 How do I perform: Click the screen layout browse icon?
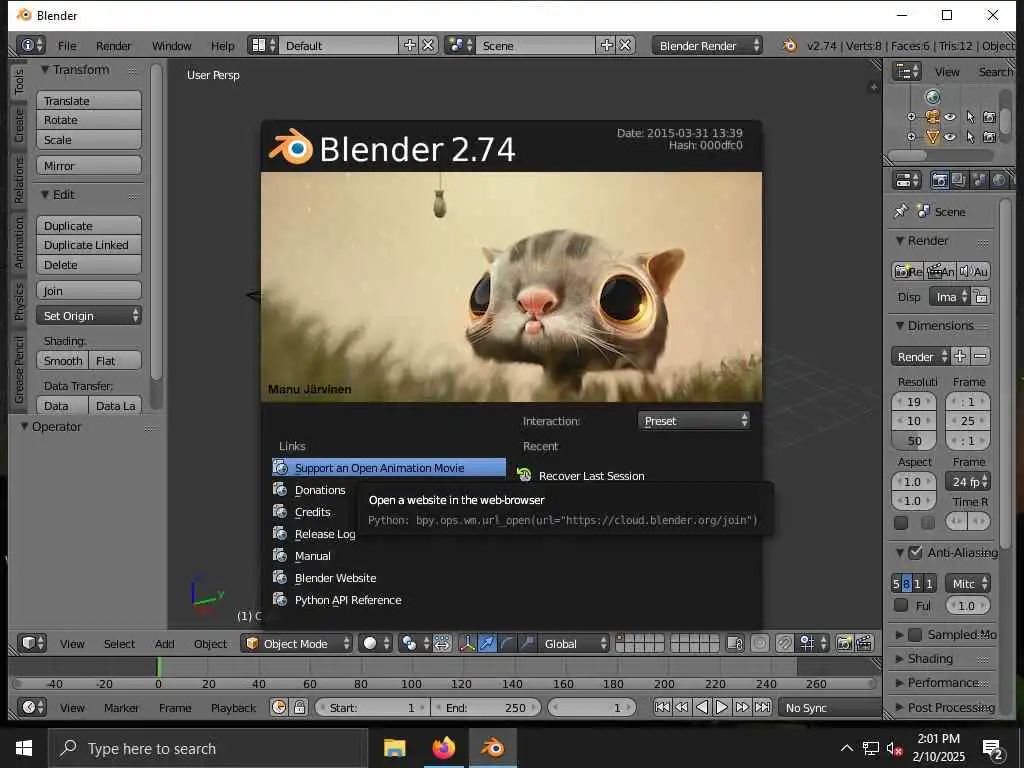263,45
